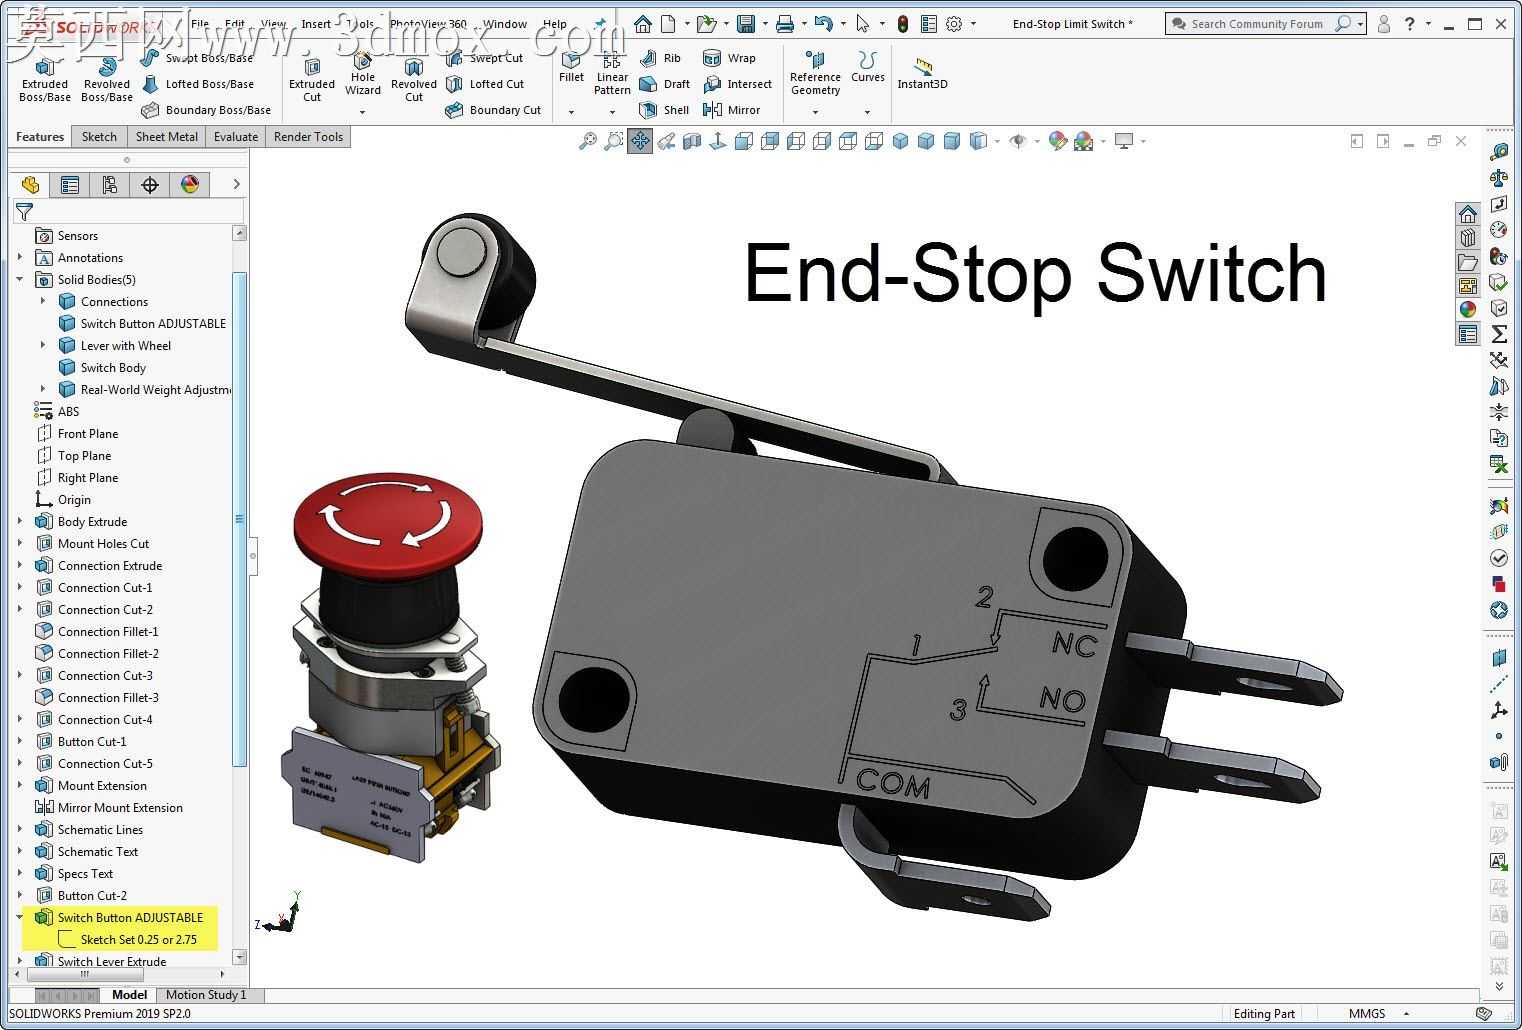The width and height of the screenshot is (1522, 1030).
Task: Open the Appearances color-ball pane
Action: [x=1467, y=310]
